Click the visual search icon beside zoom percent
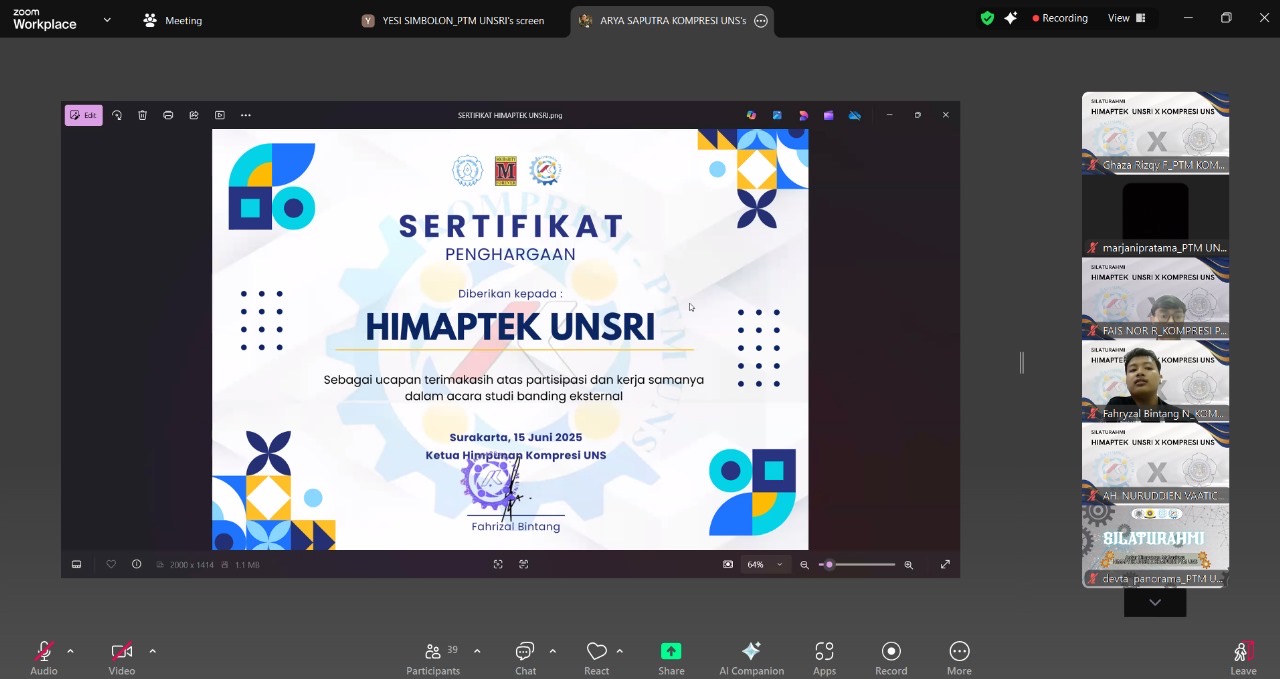1280x679 pixels. (x=728, y=564)
